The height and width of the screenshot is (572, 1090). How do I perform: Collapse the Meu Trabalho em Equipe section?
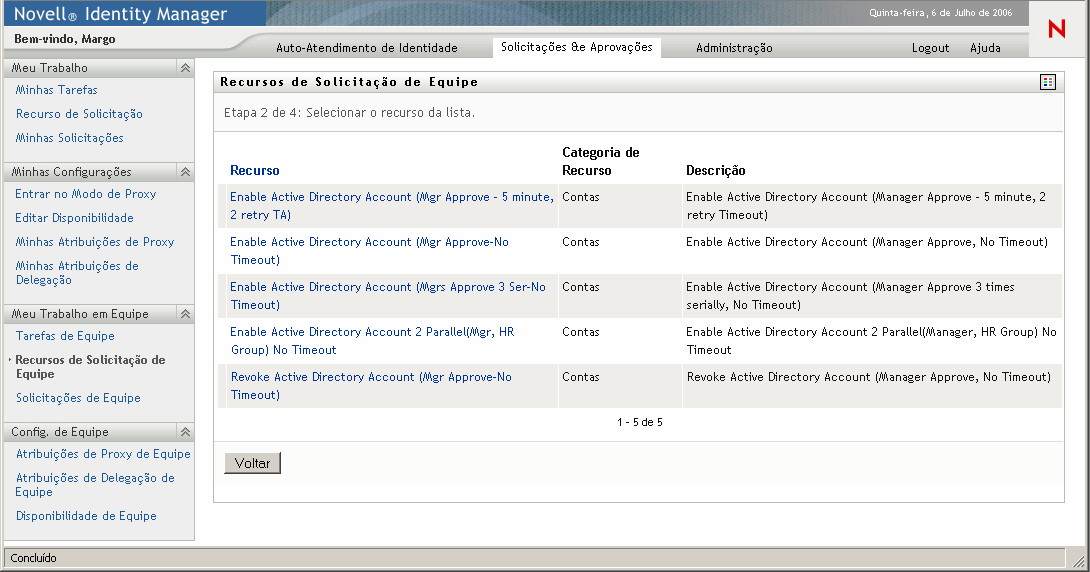[185, 313]
